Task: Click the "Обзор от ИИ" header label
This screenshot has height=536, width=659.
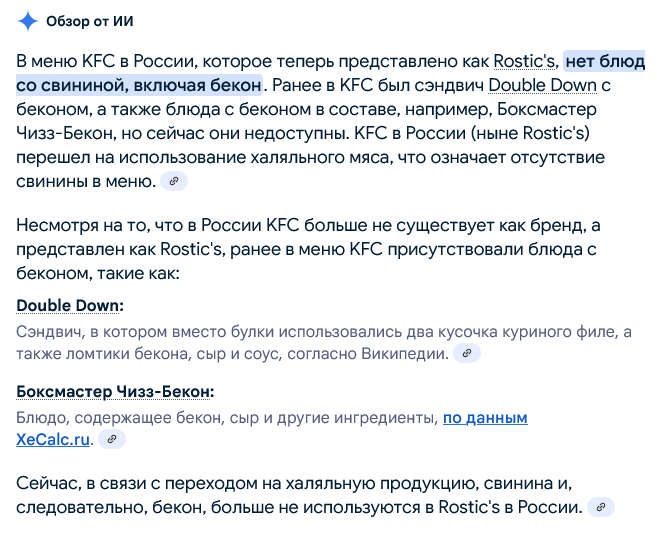Action: click(90, 21)
